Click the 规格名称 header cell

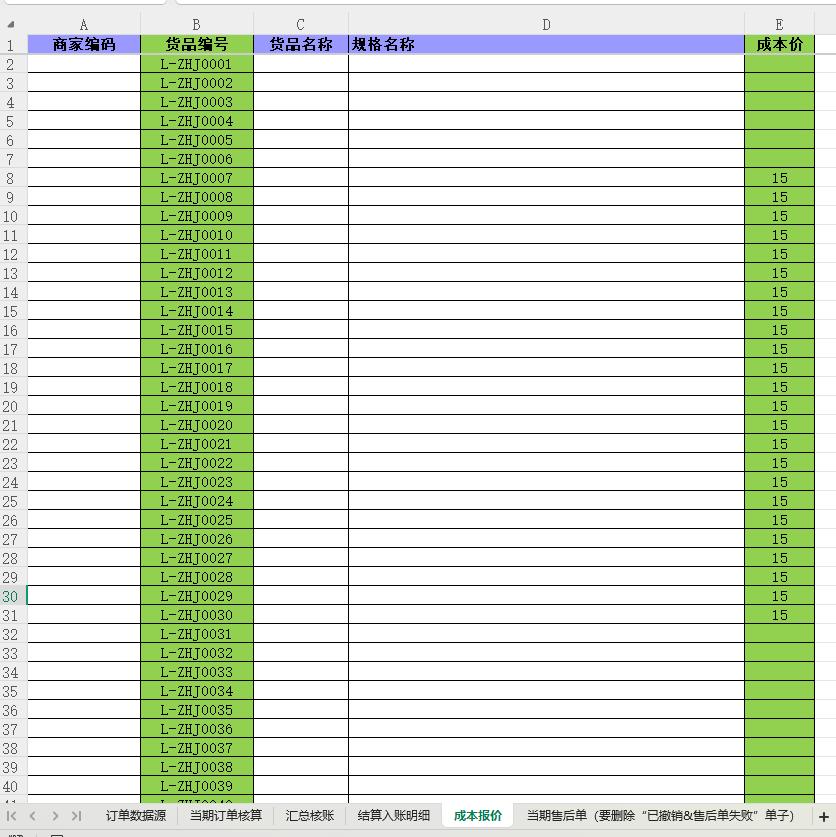(x=546, y=44)
